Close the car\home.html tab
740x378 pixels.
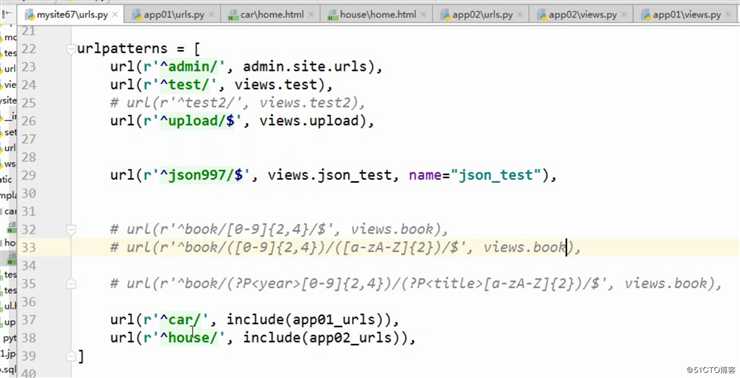click(311, 15)
